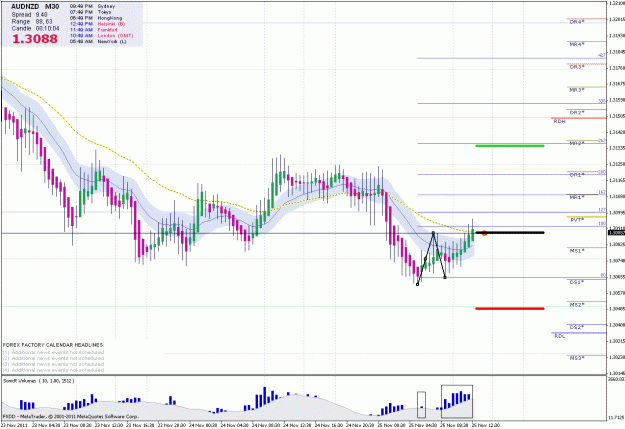Screen dimensions: 625x429
Task: Click the Range value line
Action: 32,22
